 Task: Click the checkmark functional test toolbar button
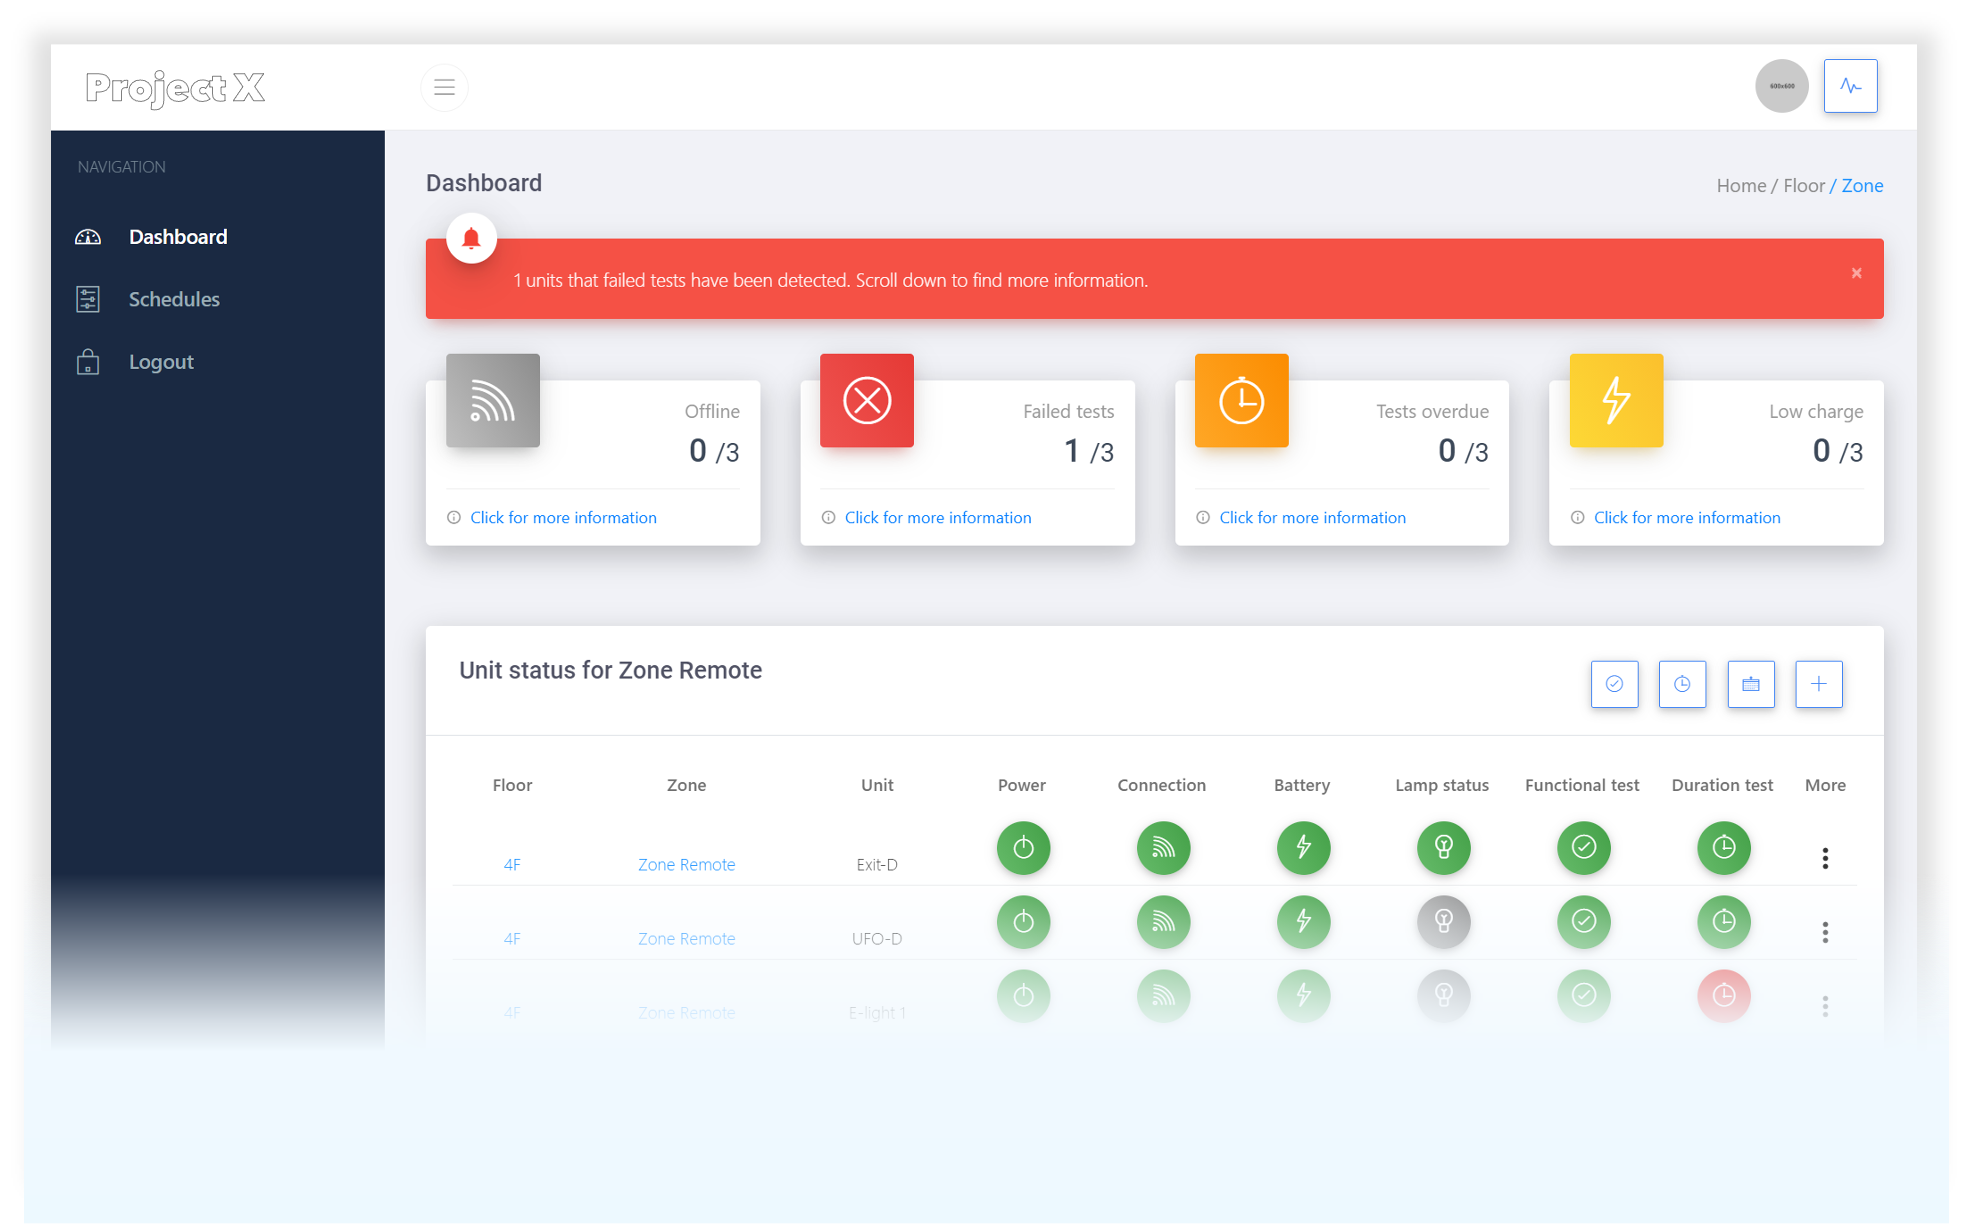tap(1614, 684)
